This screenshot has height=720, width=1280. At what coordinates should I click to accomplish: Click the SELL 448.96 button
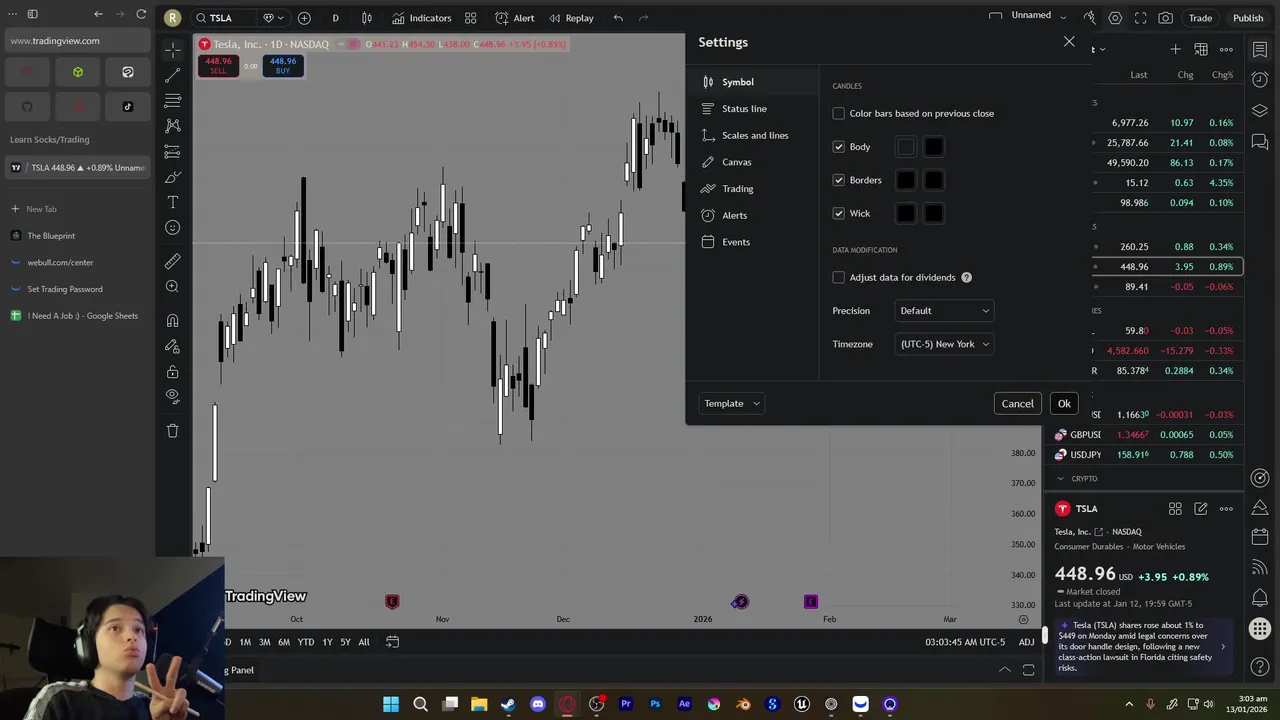(x=218, y=65)
